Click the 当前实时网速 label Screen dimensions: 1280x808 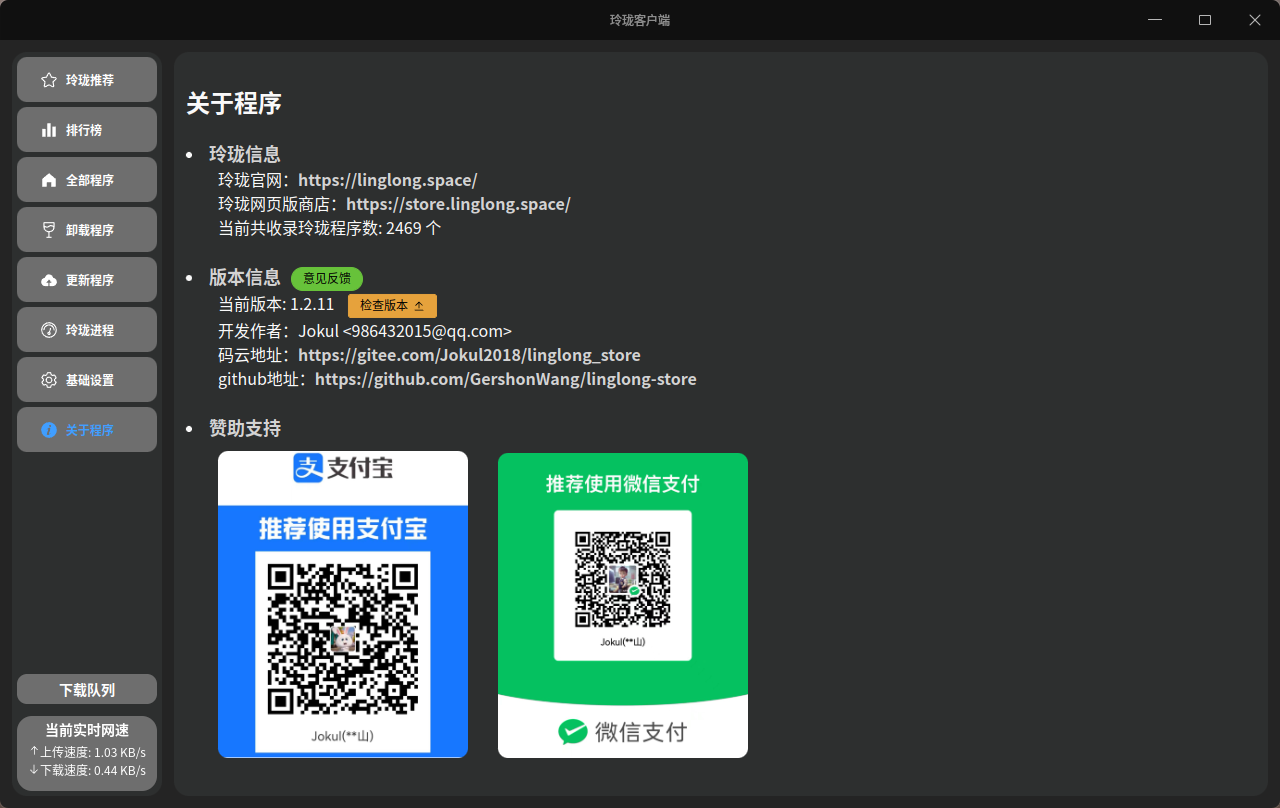(x=87, y=731)
